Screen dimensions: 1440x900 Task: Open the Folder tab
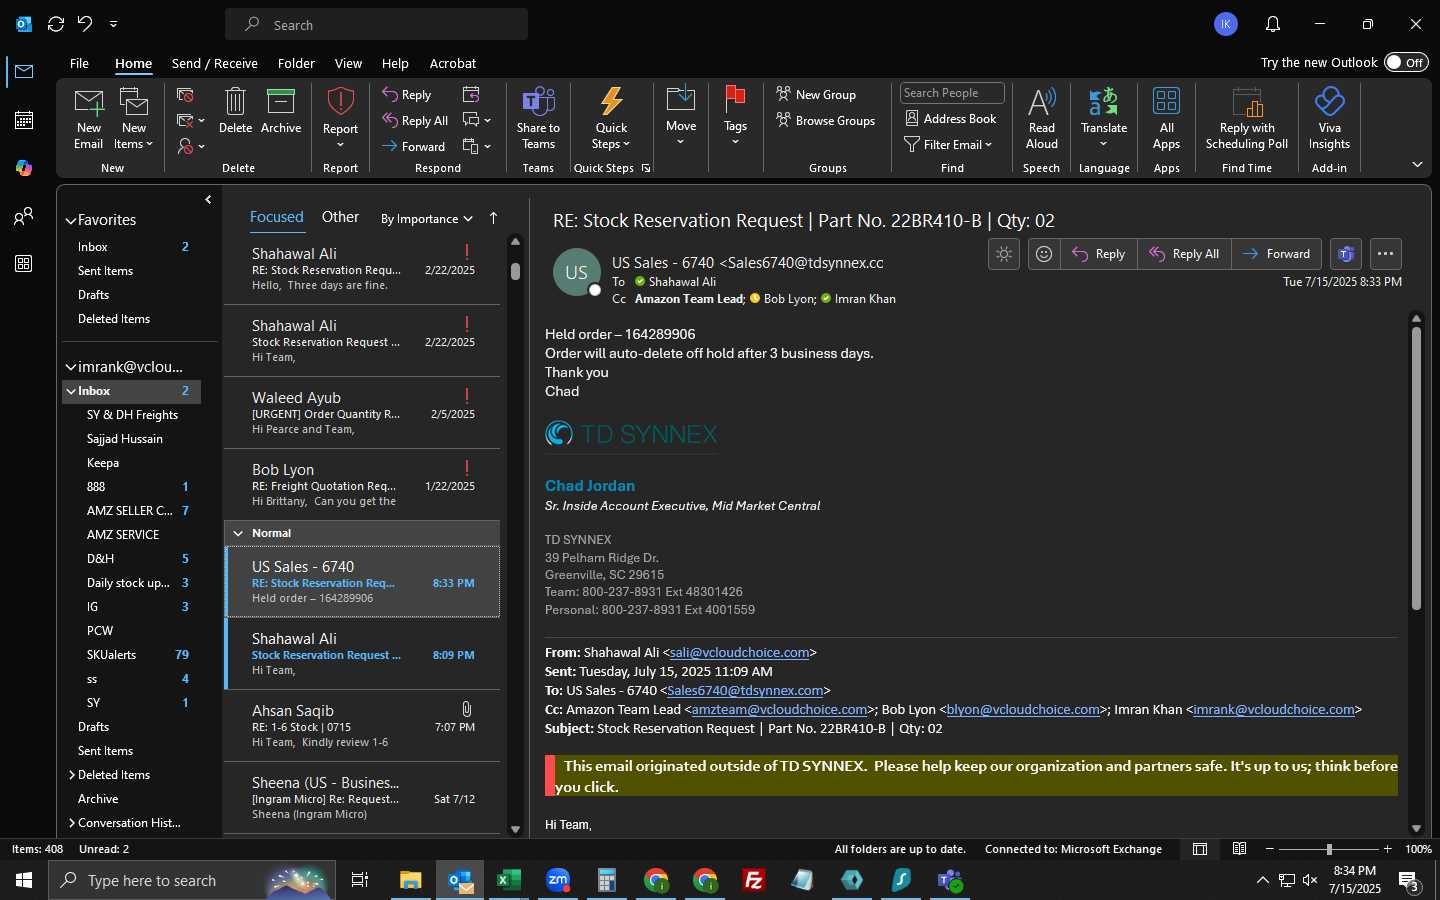coord(296,63)
